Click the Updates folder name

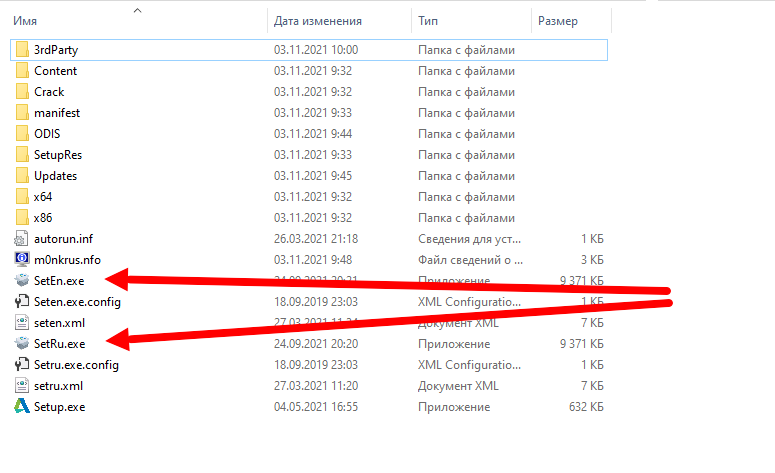pyautogui.click(x=55, y=176)
